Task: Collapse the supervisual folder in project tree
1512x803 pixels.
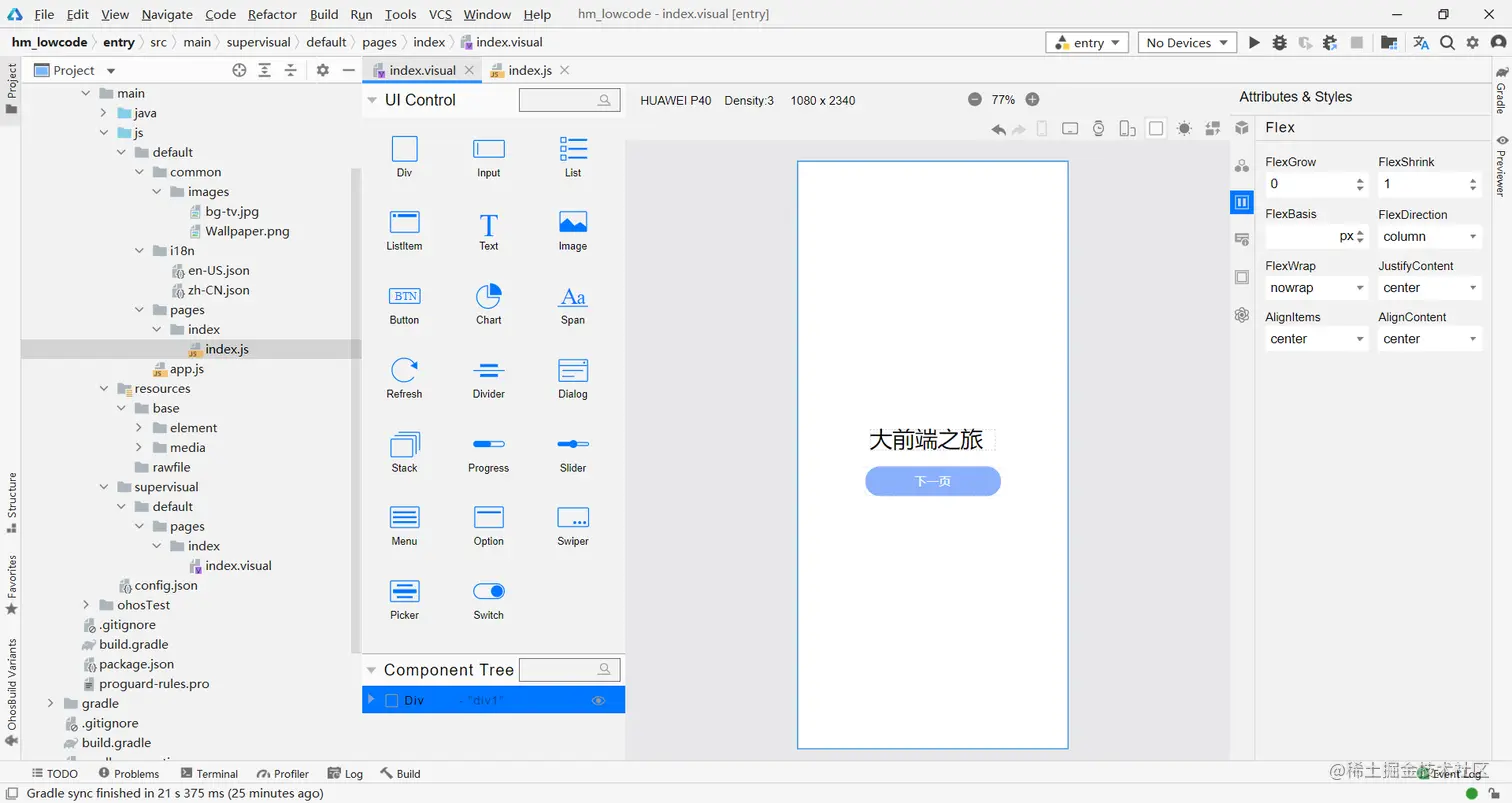Action: click(105, 487)
